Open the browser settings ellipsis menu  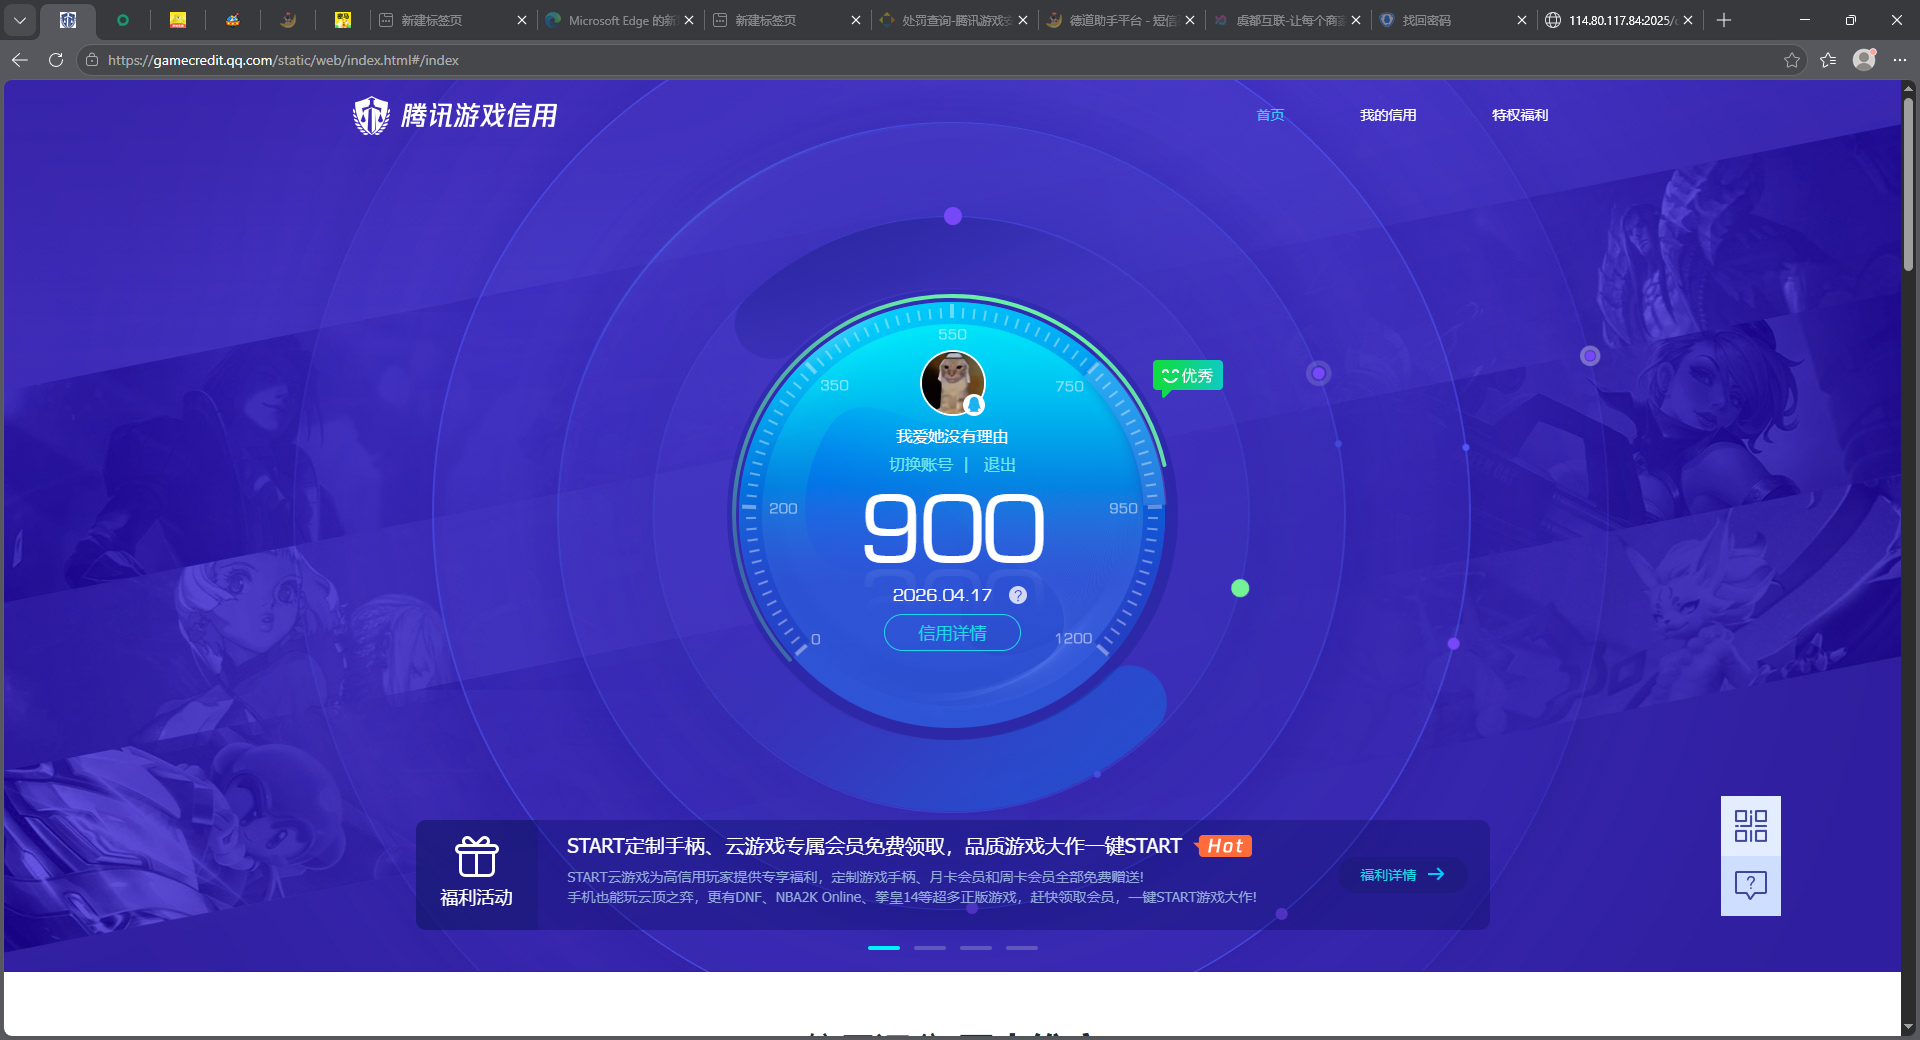1902,60
